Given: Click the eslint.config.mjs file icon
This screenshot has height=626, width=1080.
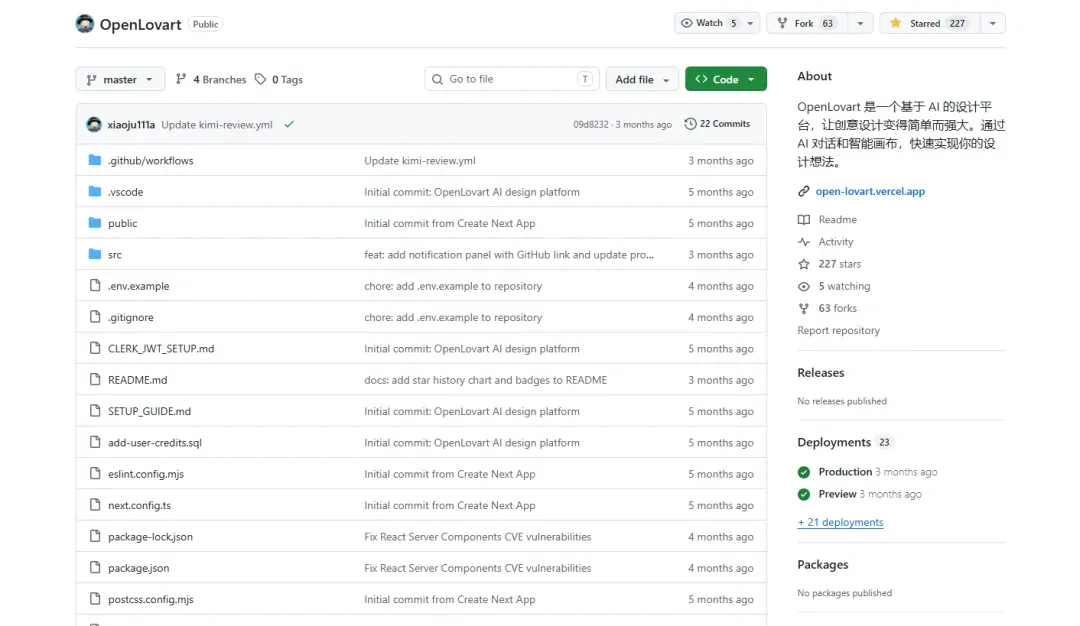Looking at the screenshot, I should (95, 473).
